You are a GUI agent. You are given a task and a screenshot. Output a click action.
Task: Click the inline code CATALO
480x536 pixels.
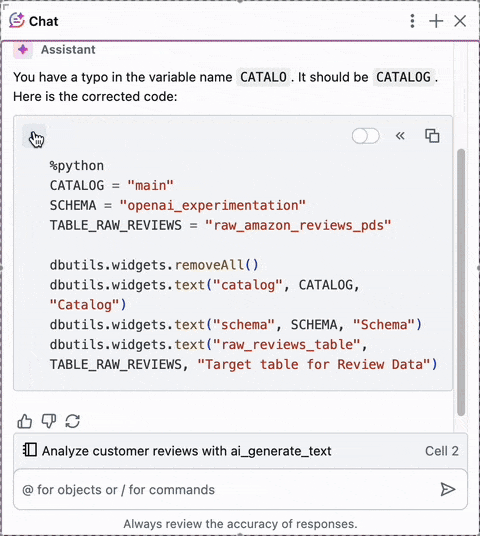(x=263, y=77)
